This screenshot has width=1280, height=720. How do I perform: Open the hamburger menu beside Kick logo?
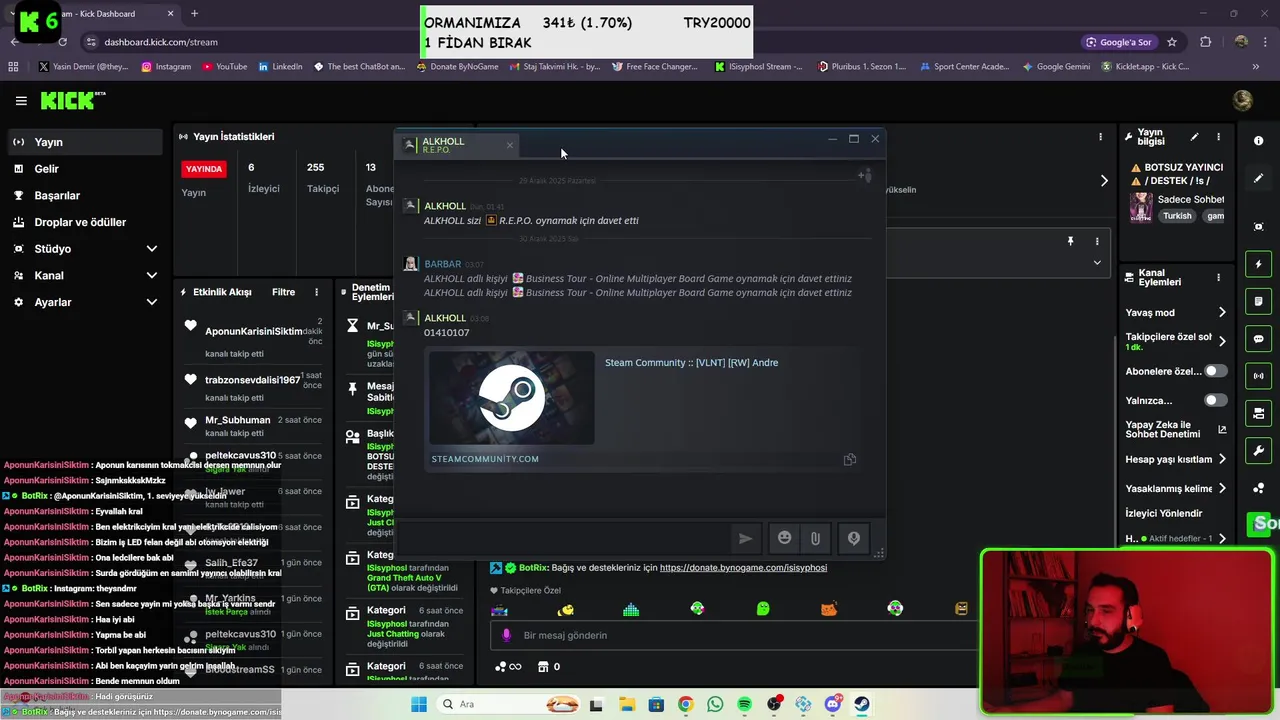coord(21,101)
